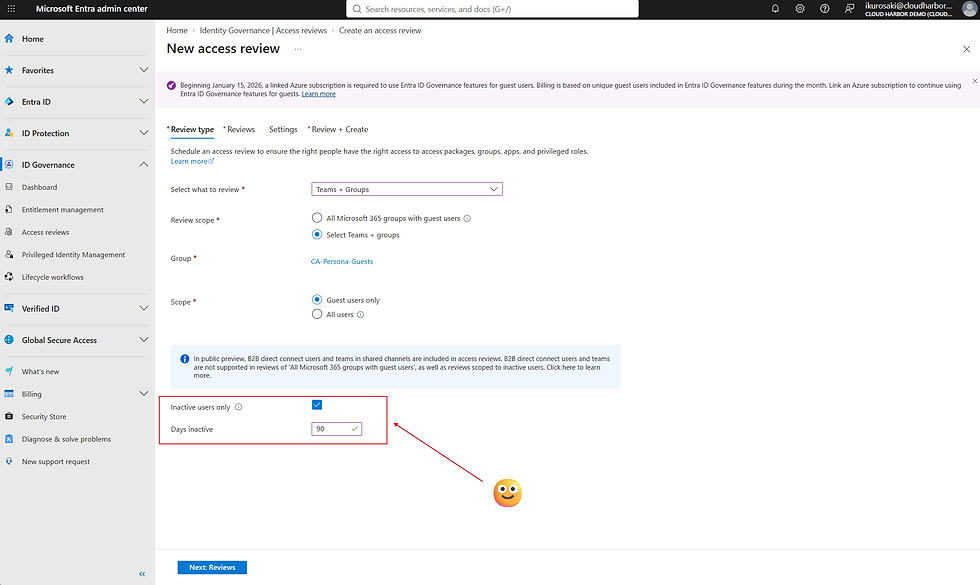
Task: Click info icon beside Inactive users only
Action: tap(238, 407)
